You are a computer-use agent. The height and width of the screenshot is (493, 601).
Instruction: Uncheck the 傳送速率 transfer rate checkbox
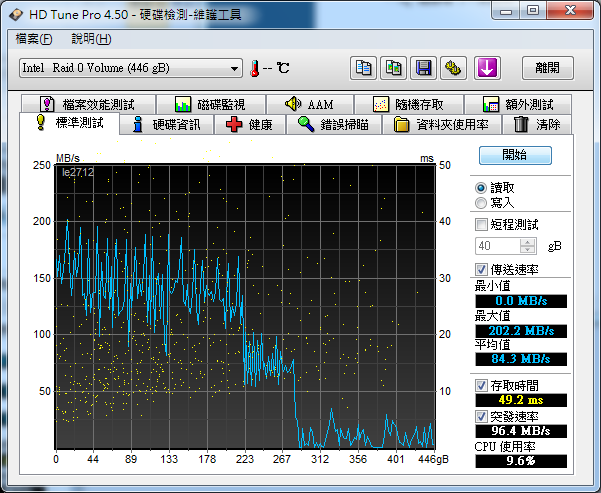point(482,269)
